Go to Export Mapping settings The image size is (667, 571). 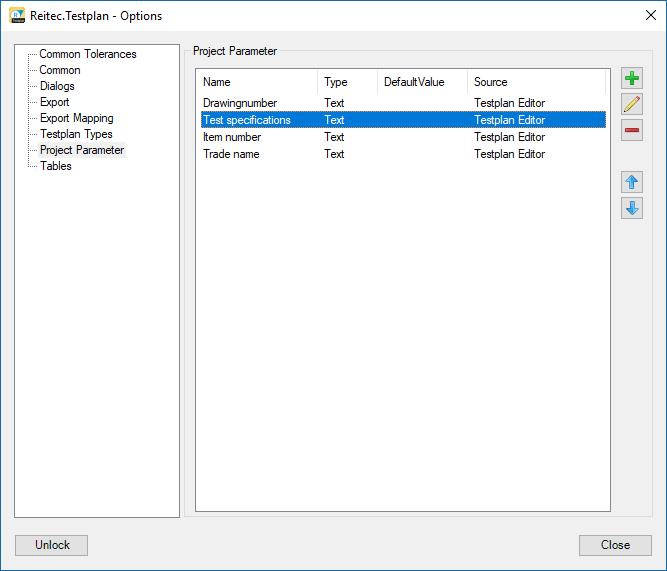tap(76, 118)
